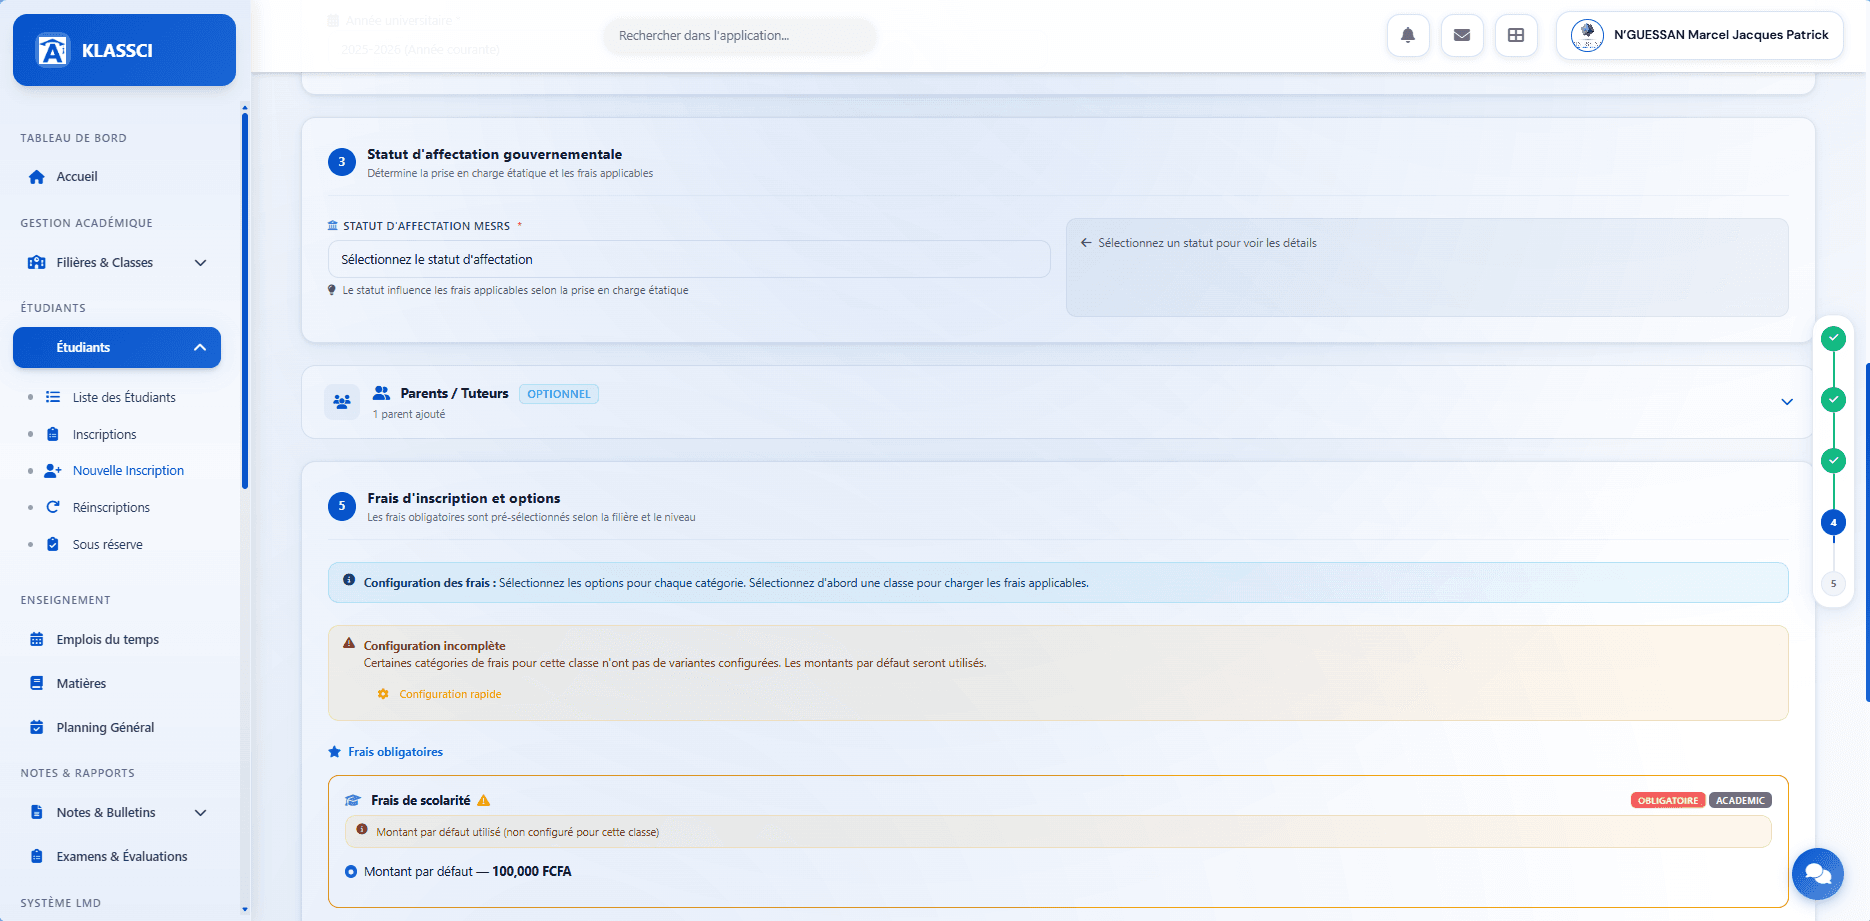
Task: Click the Configuration des frais info icon
Action: tap(349, 580)
